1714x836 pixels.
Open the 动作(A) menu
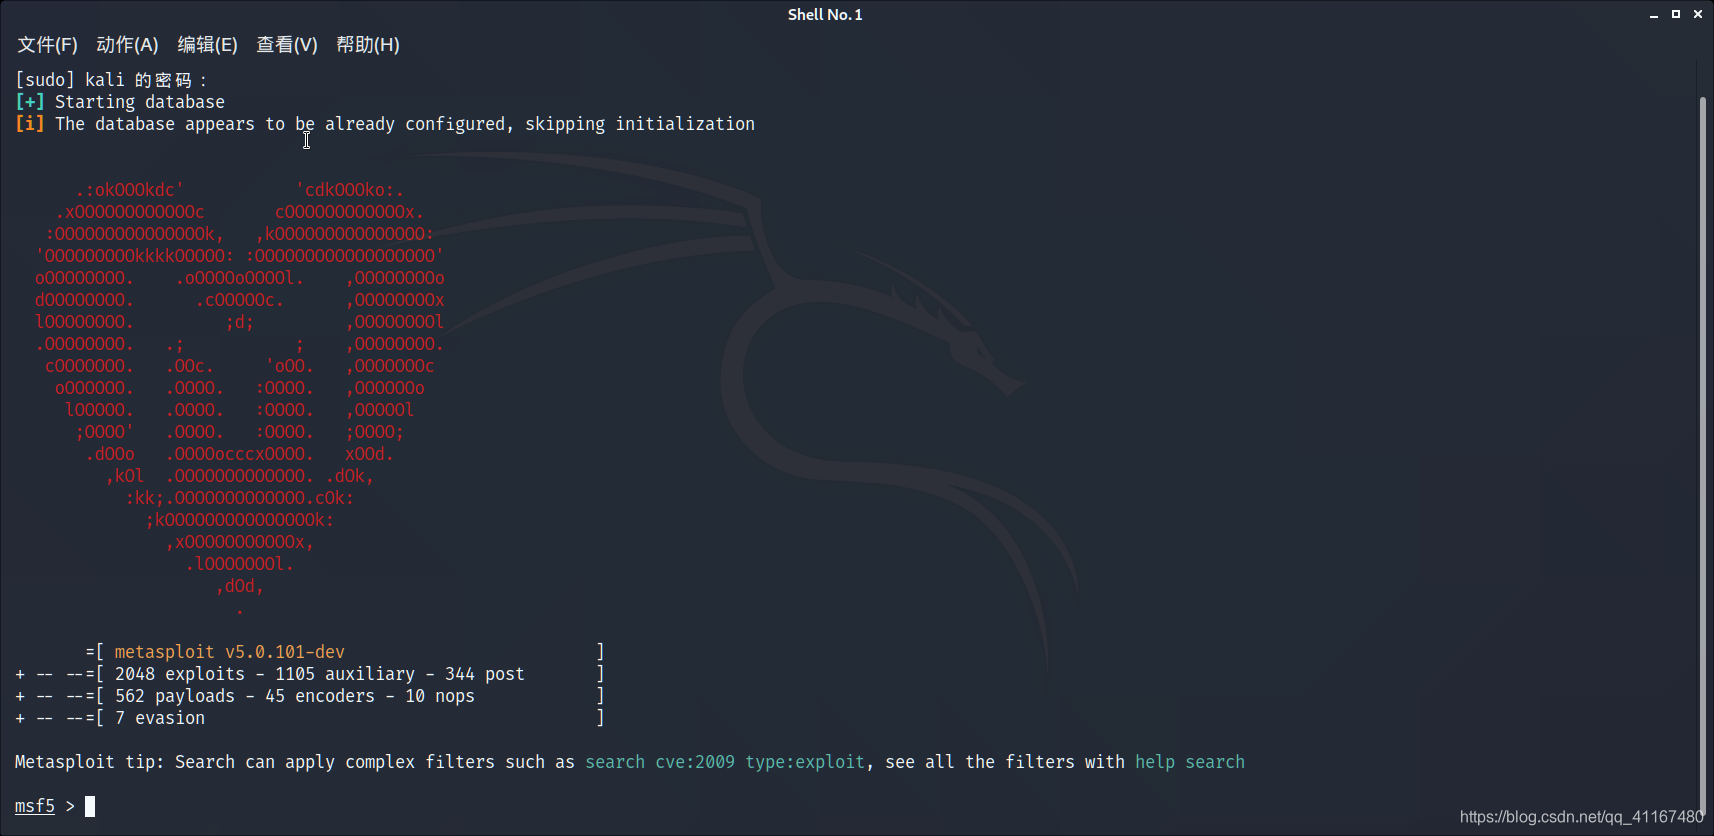click(127, 45)
